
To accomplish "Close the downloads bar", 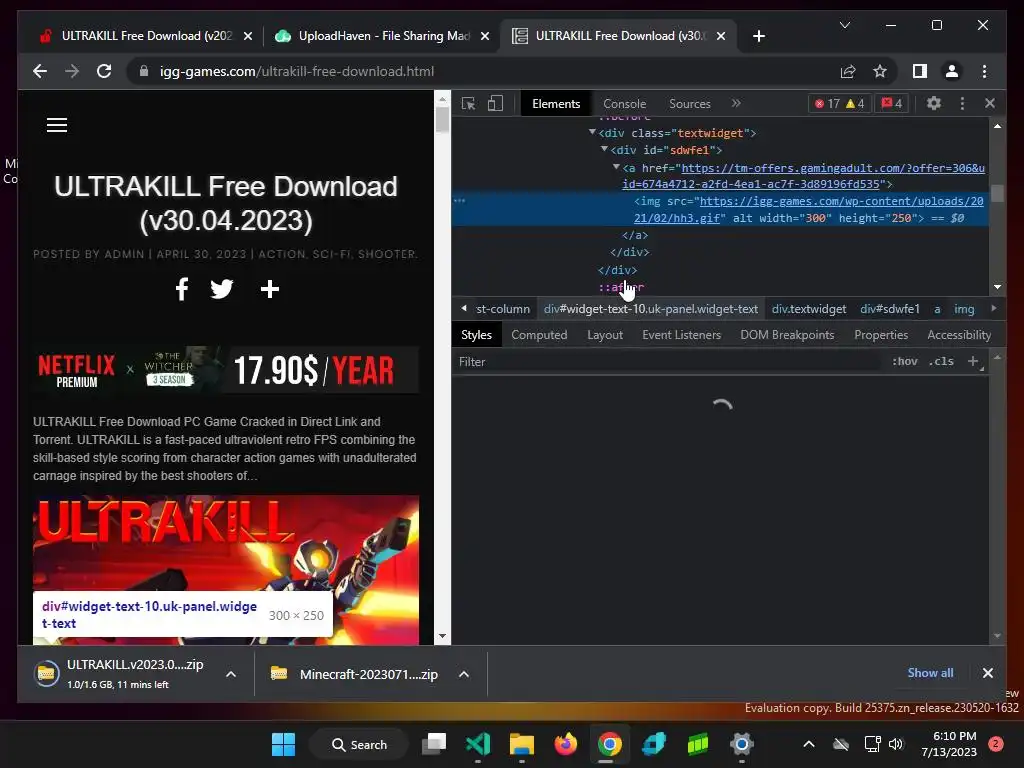I will [x=987, y=673].
